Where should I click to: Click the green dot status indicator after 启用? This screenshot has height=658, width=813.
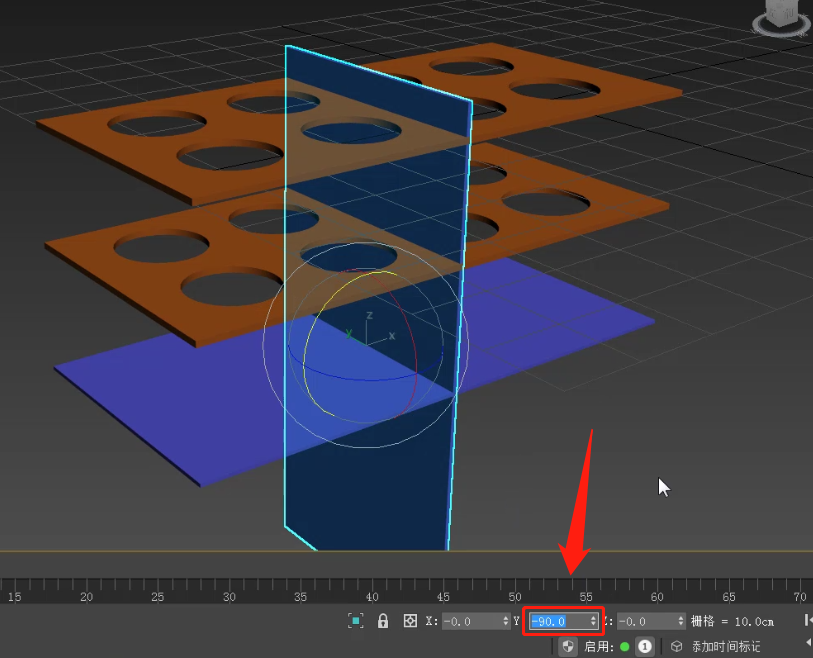pos(625,647)
